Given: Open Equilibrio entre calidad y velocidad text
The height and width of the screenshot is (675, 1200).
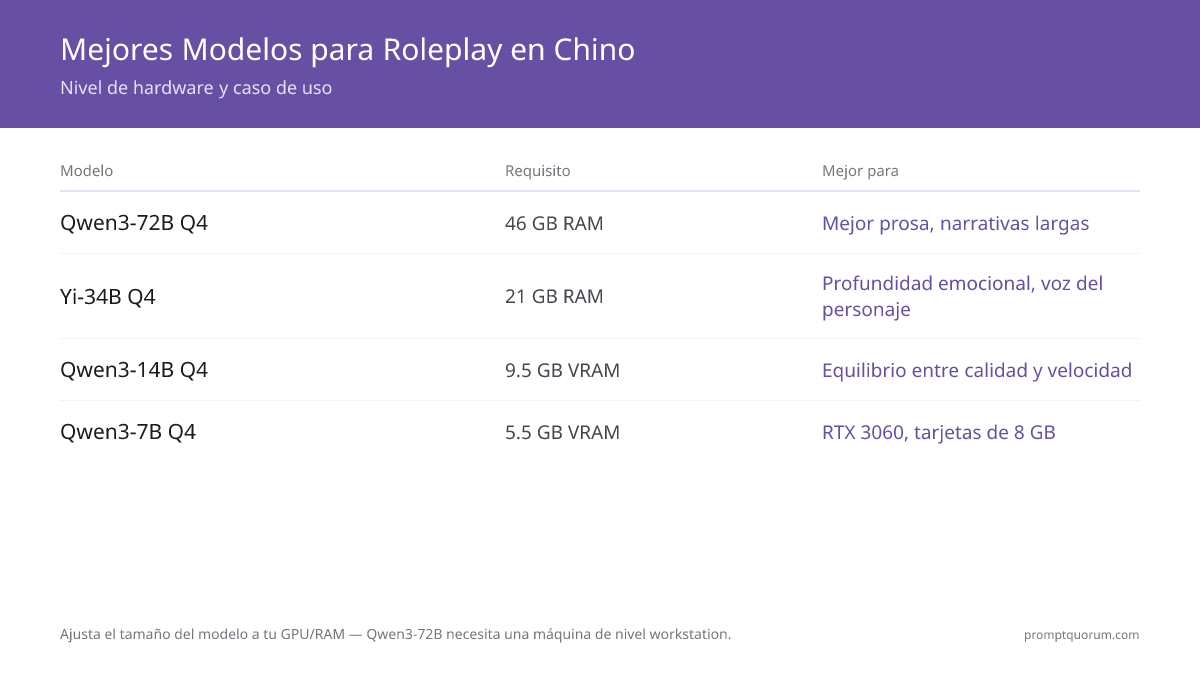Looking at the screenshot, I should [x=977, y=370].
